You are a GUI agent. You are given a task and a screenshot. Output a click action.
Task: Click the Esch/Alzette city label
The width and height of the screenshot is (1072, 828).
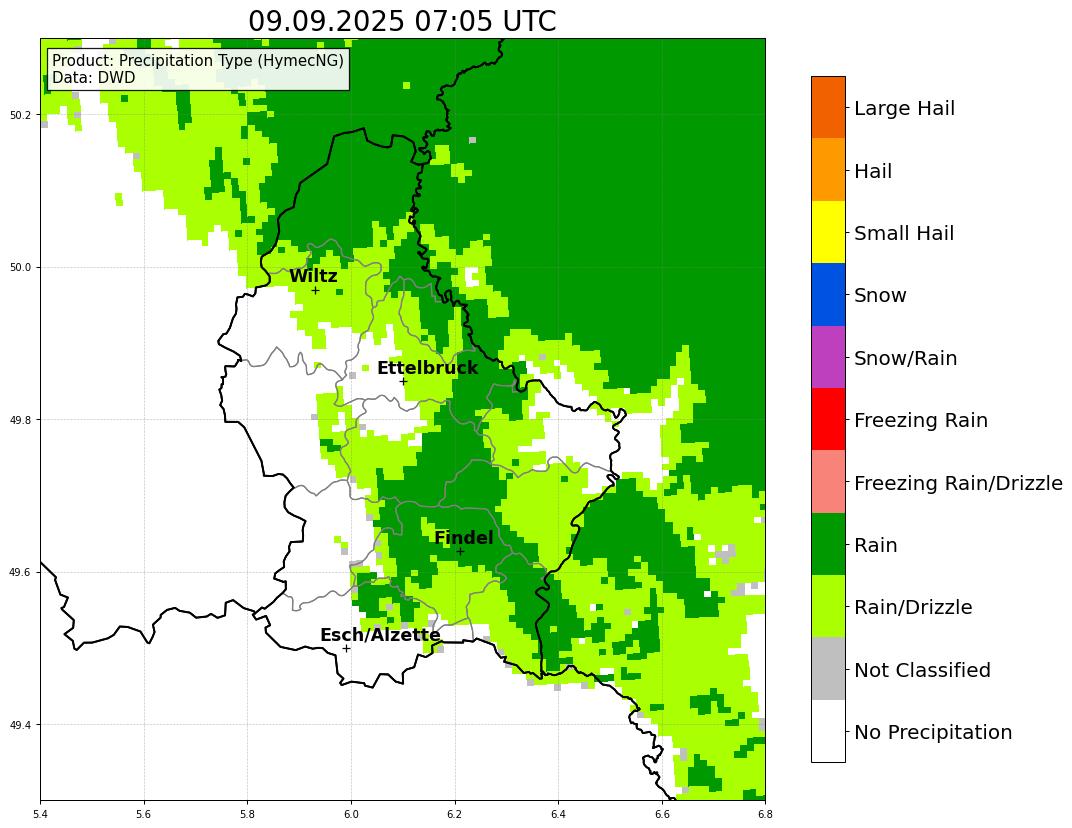[x=380, y=635]
